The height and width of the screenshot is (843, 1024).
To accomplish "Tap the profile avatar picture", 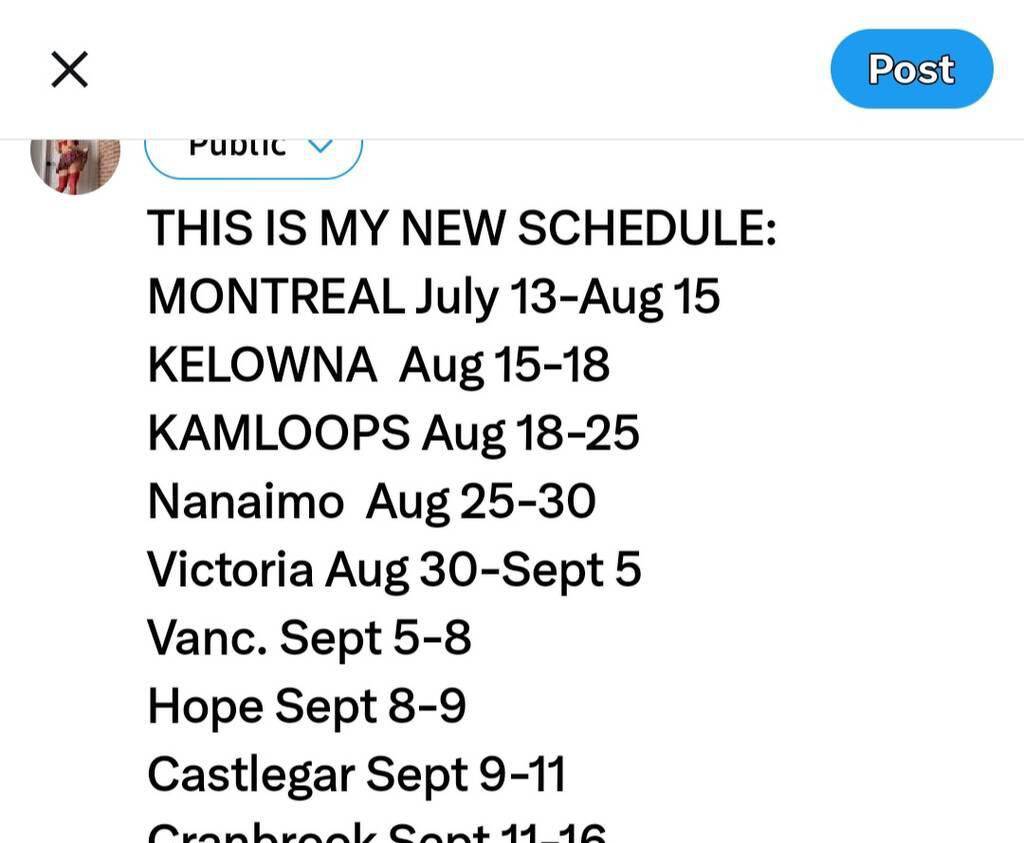I will (75, 160).
